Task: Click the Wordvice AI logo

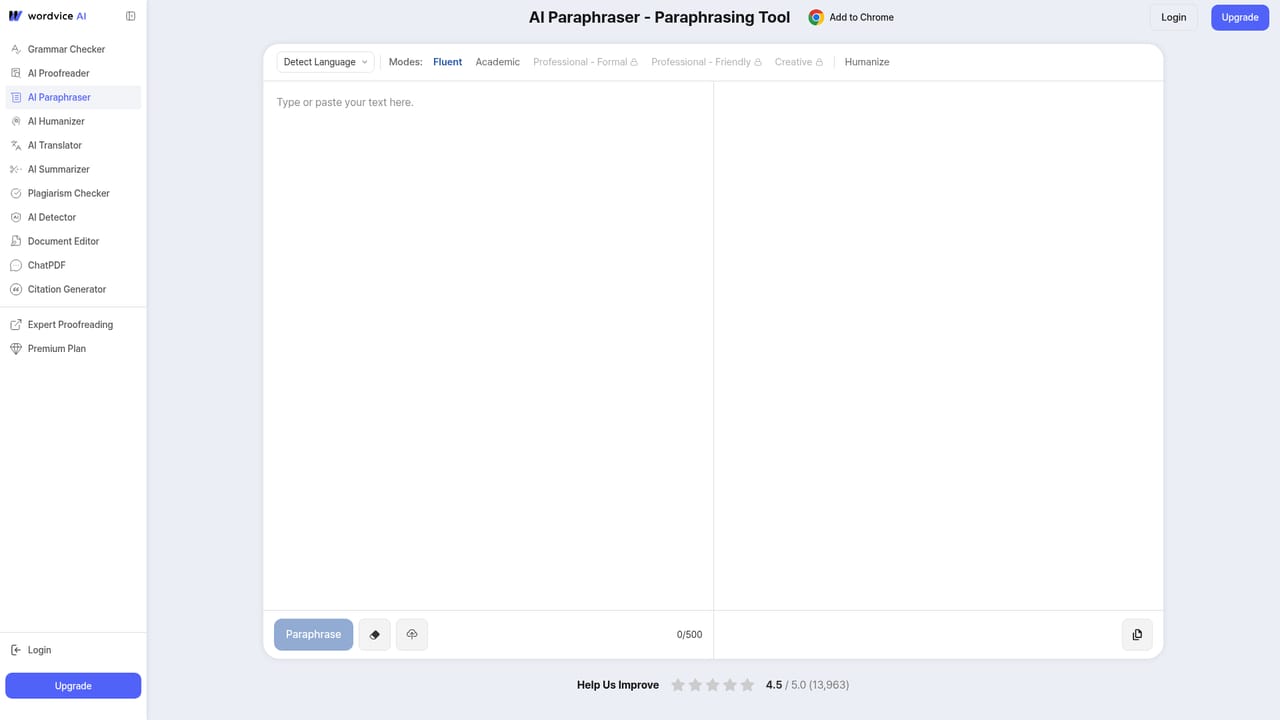Action: coord(47,16)
